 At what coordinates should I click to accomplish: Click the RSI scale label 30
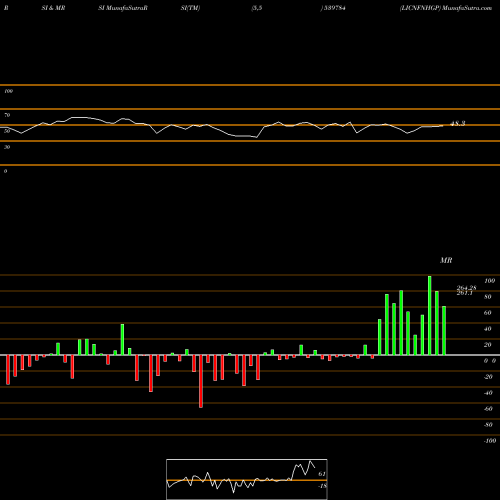[x=7, y=147]
